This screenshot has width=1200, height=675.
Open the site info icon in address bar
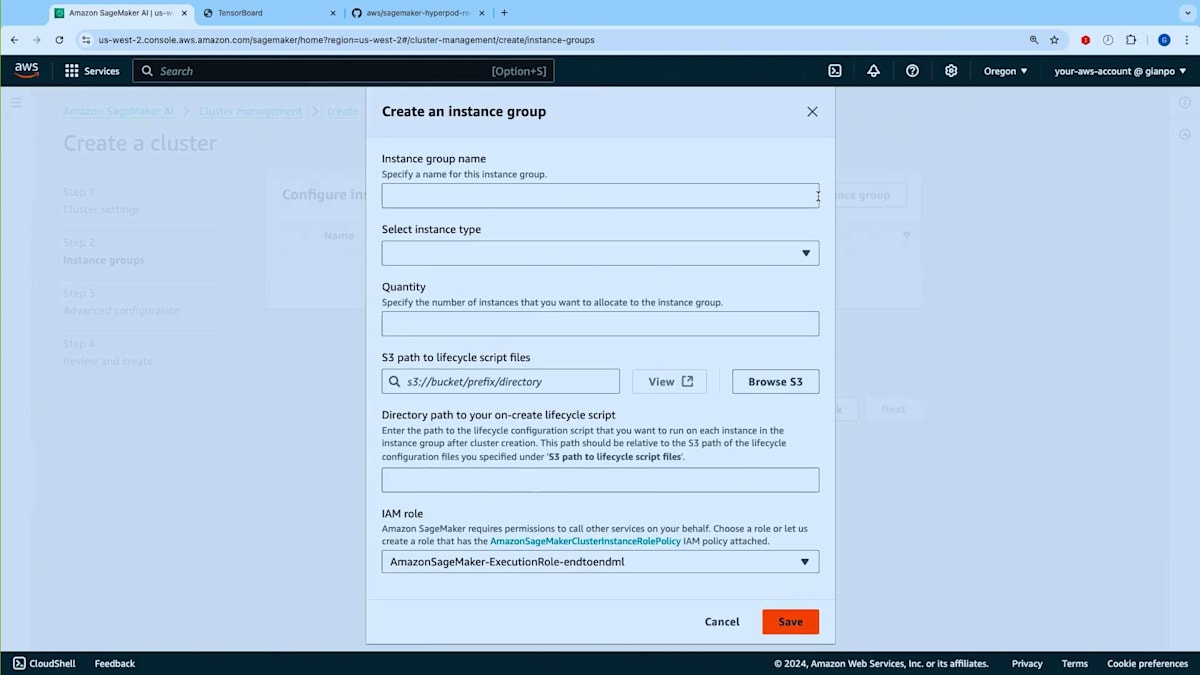84,40
